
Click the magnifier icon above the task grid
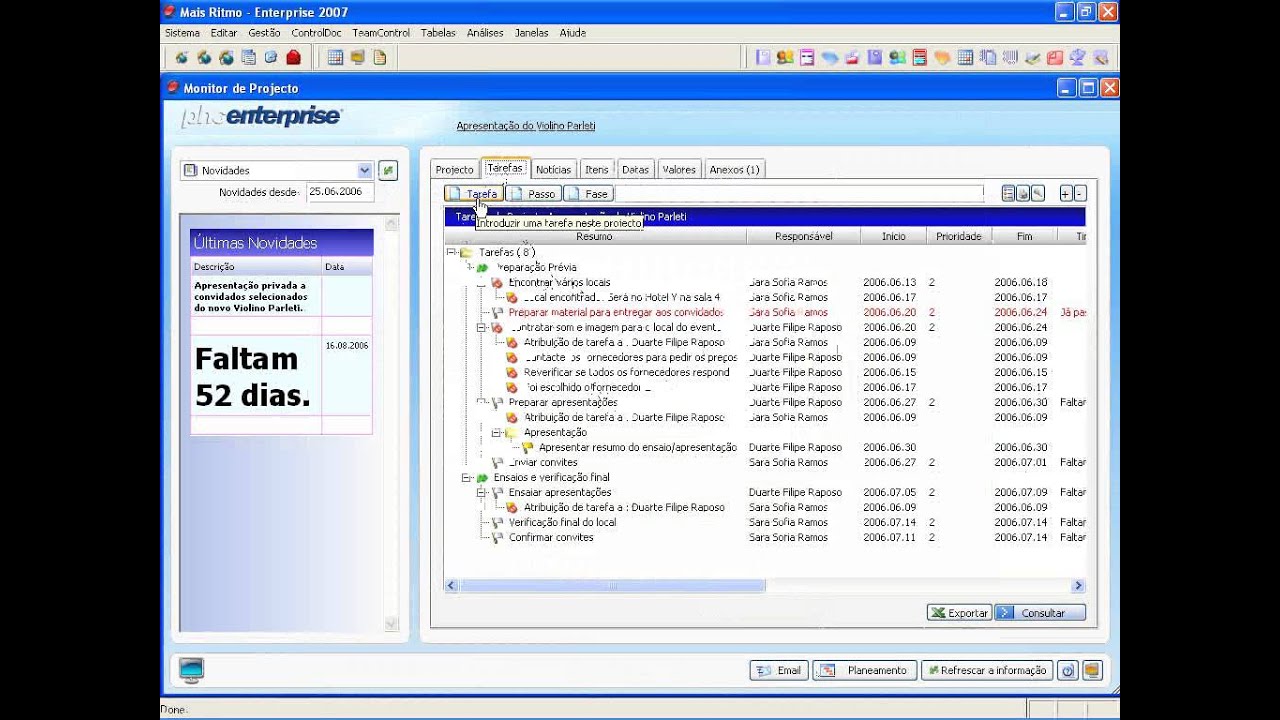[1038, 193]
